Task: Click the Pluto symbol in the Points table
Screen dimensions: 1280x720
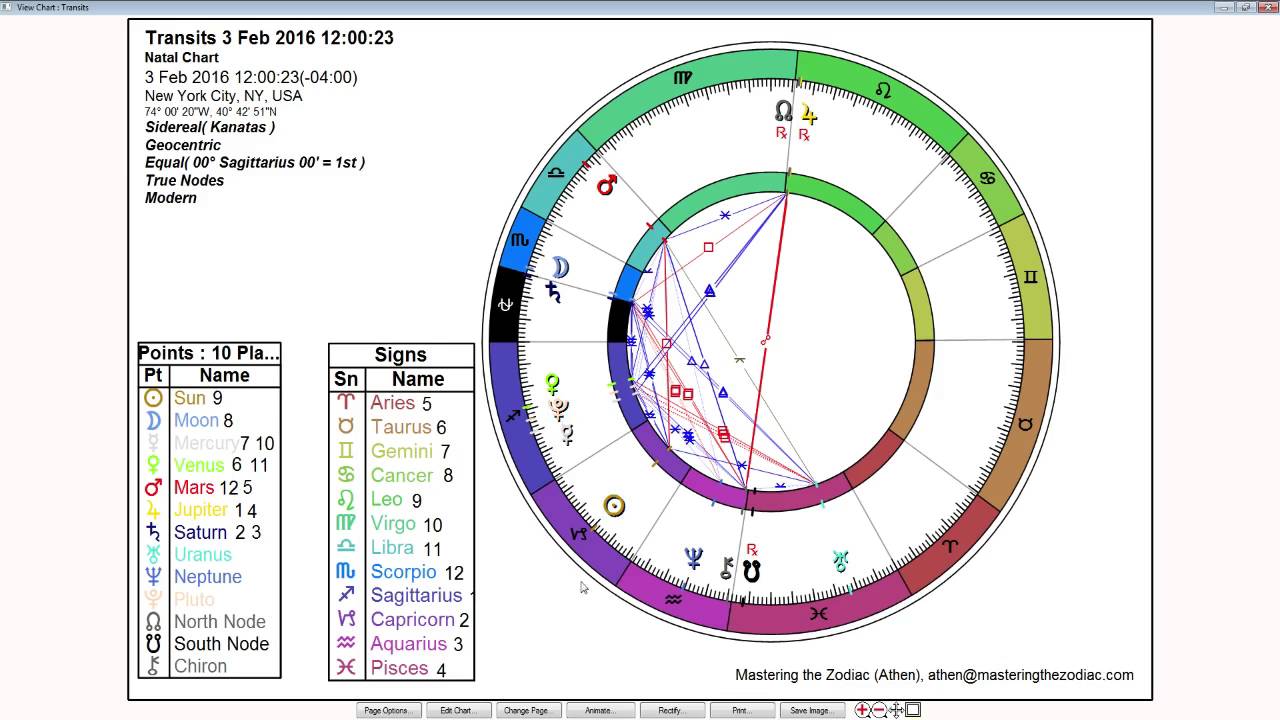Action: [153, 599]
